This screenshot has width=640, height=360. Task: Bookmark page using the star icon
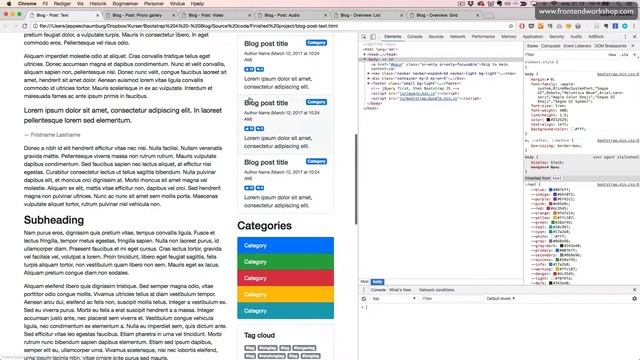pos(511,26)
